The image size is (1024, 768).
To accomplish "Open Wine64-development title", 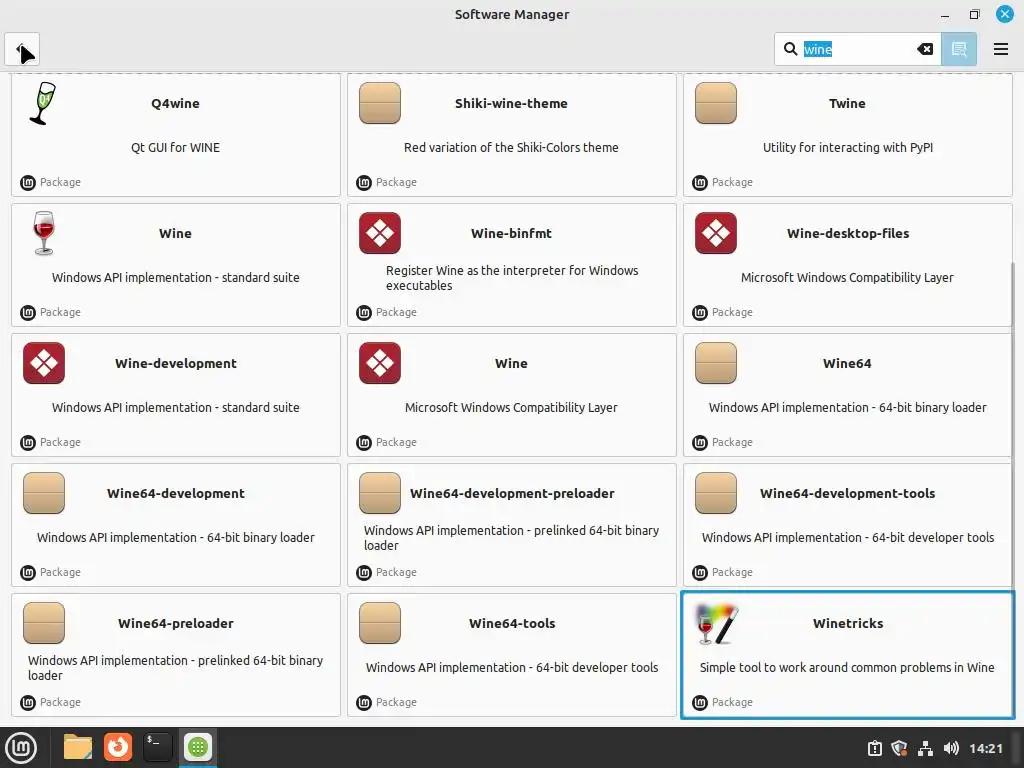I will pos(176,493).
